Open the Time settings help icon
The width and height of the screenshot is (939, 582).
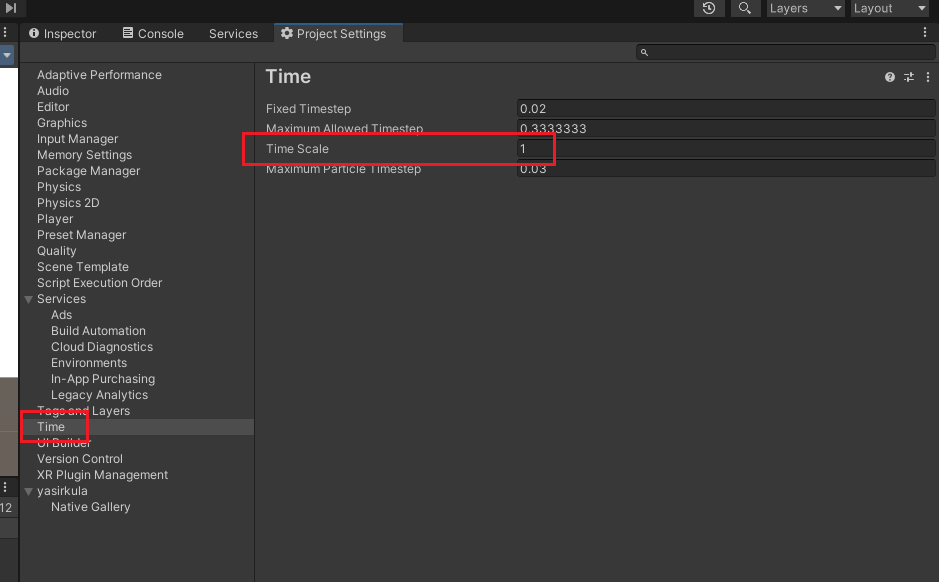click(890, 77)
